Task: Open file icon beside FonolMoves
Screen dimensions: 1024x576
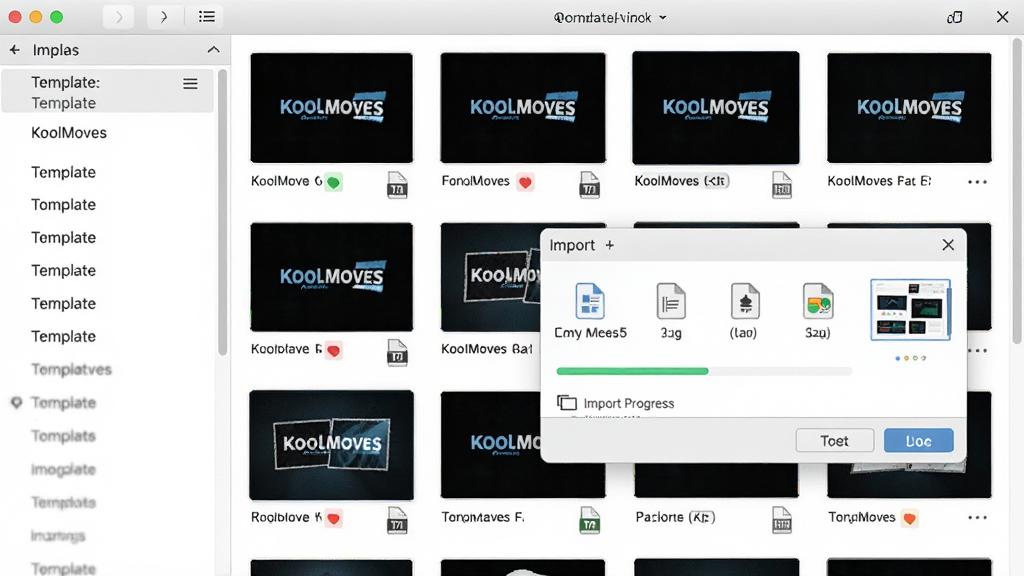Action: (x=589, y=185)
